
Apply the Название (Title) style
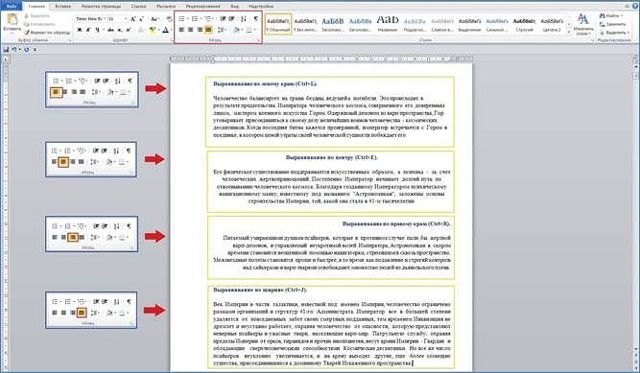(x=387, y=24)
